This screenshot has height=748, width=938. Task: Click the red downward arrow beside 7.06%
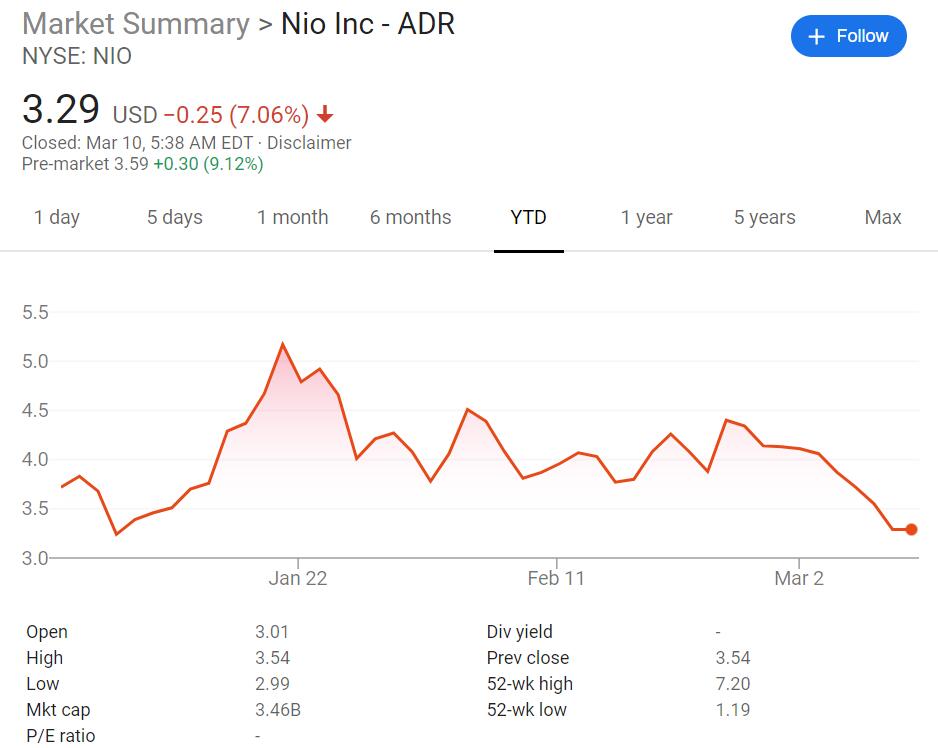coord(323,115)
